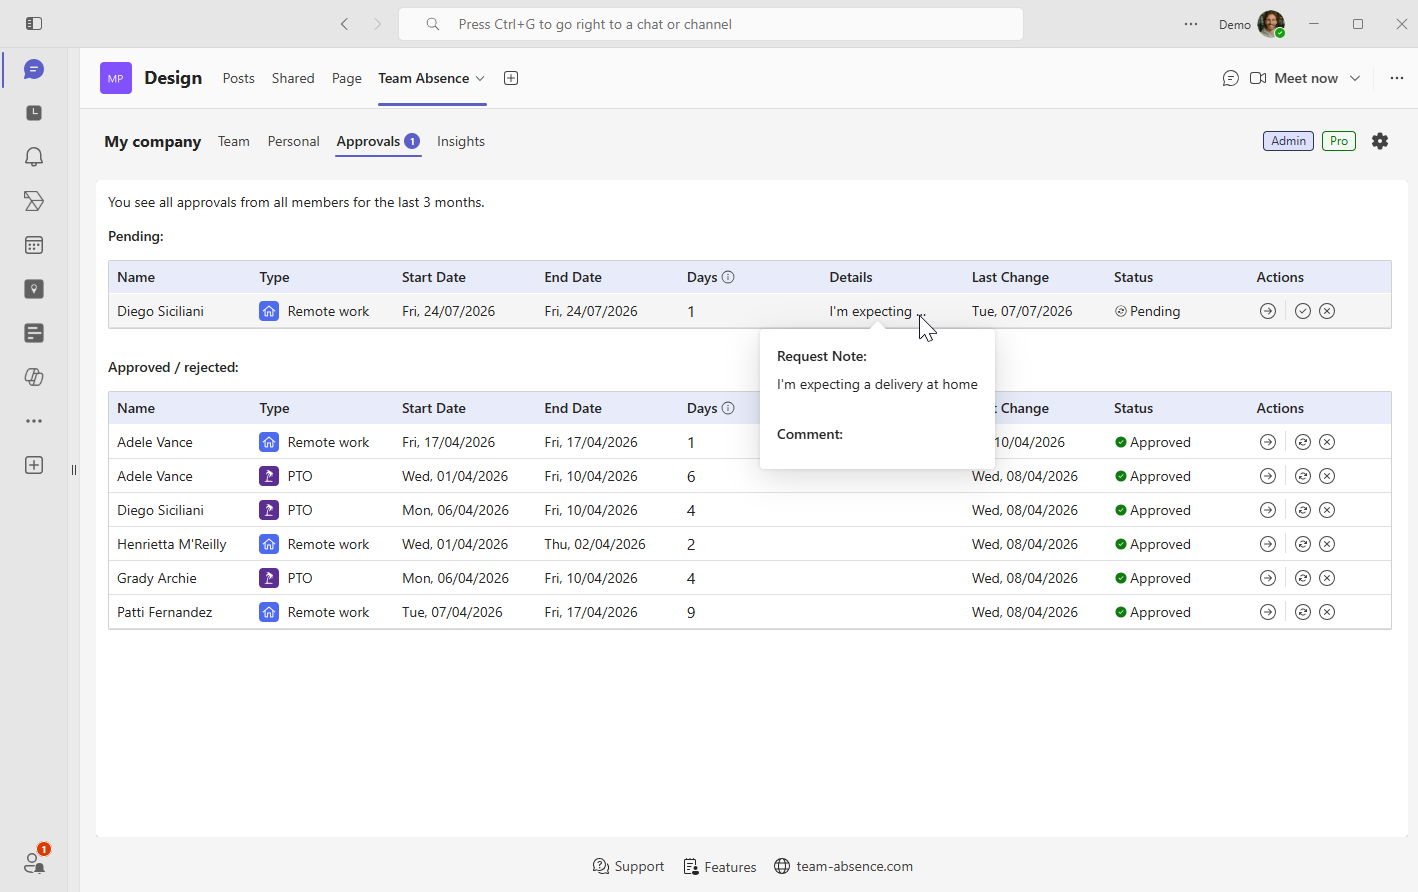Viewport: 1418px width, 892px height.
Task: Open Team Absence settings gear
Action: click(x=1380, y=141)
